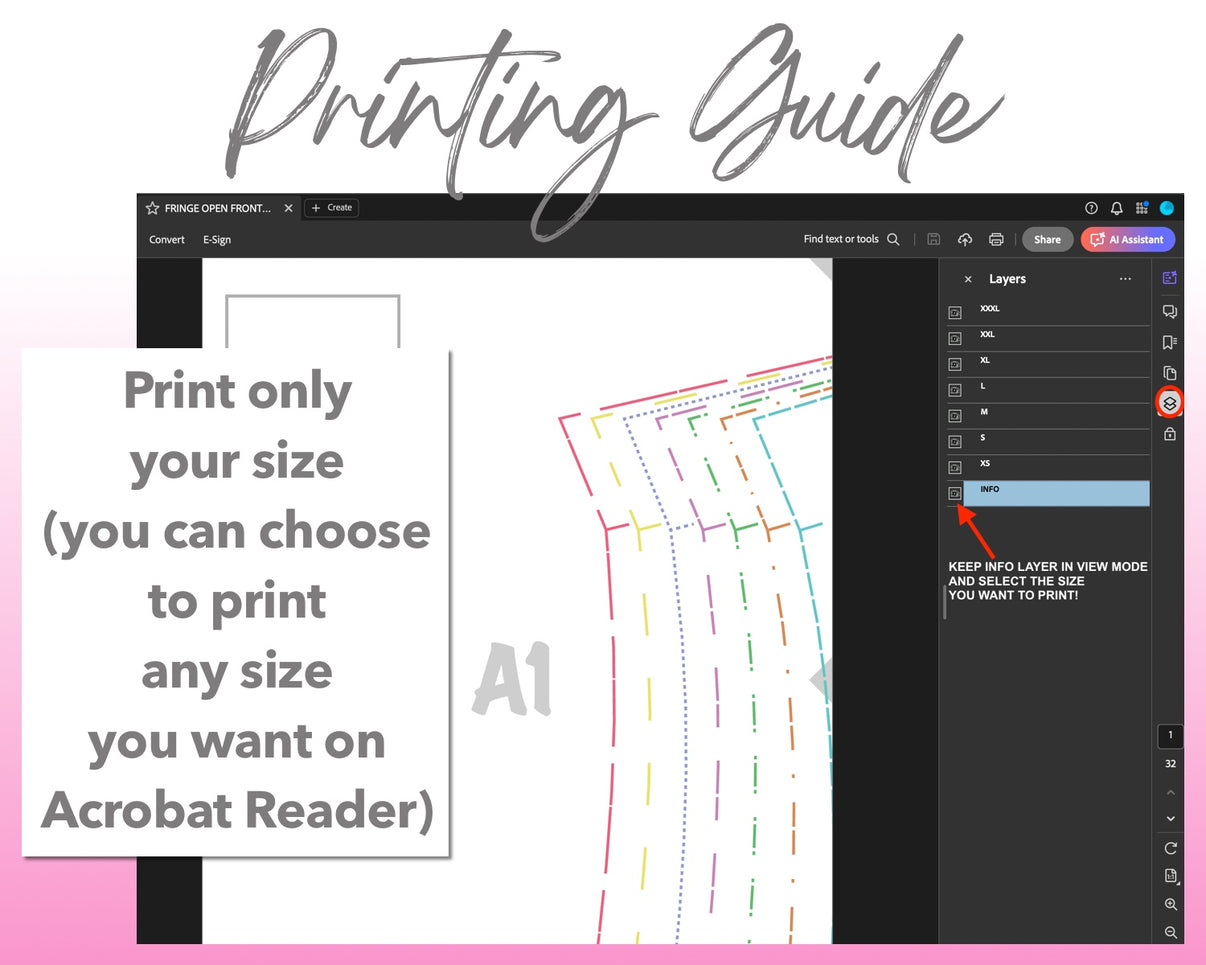Open the Attachments lock icon below Layers
The image size is (1206, 965).
(1169, 434)
